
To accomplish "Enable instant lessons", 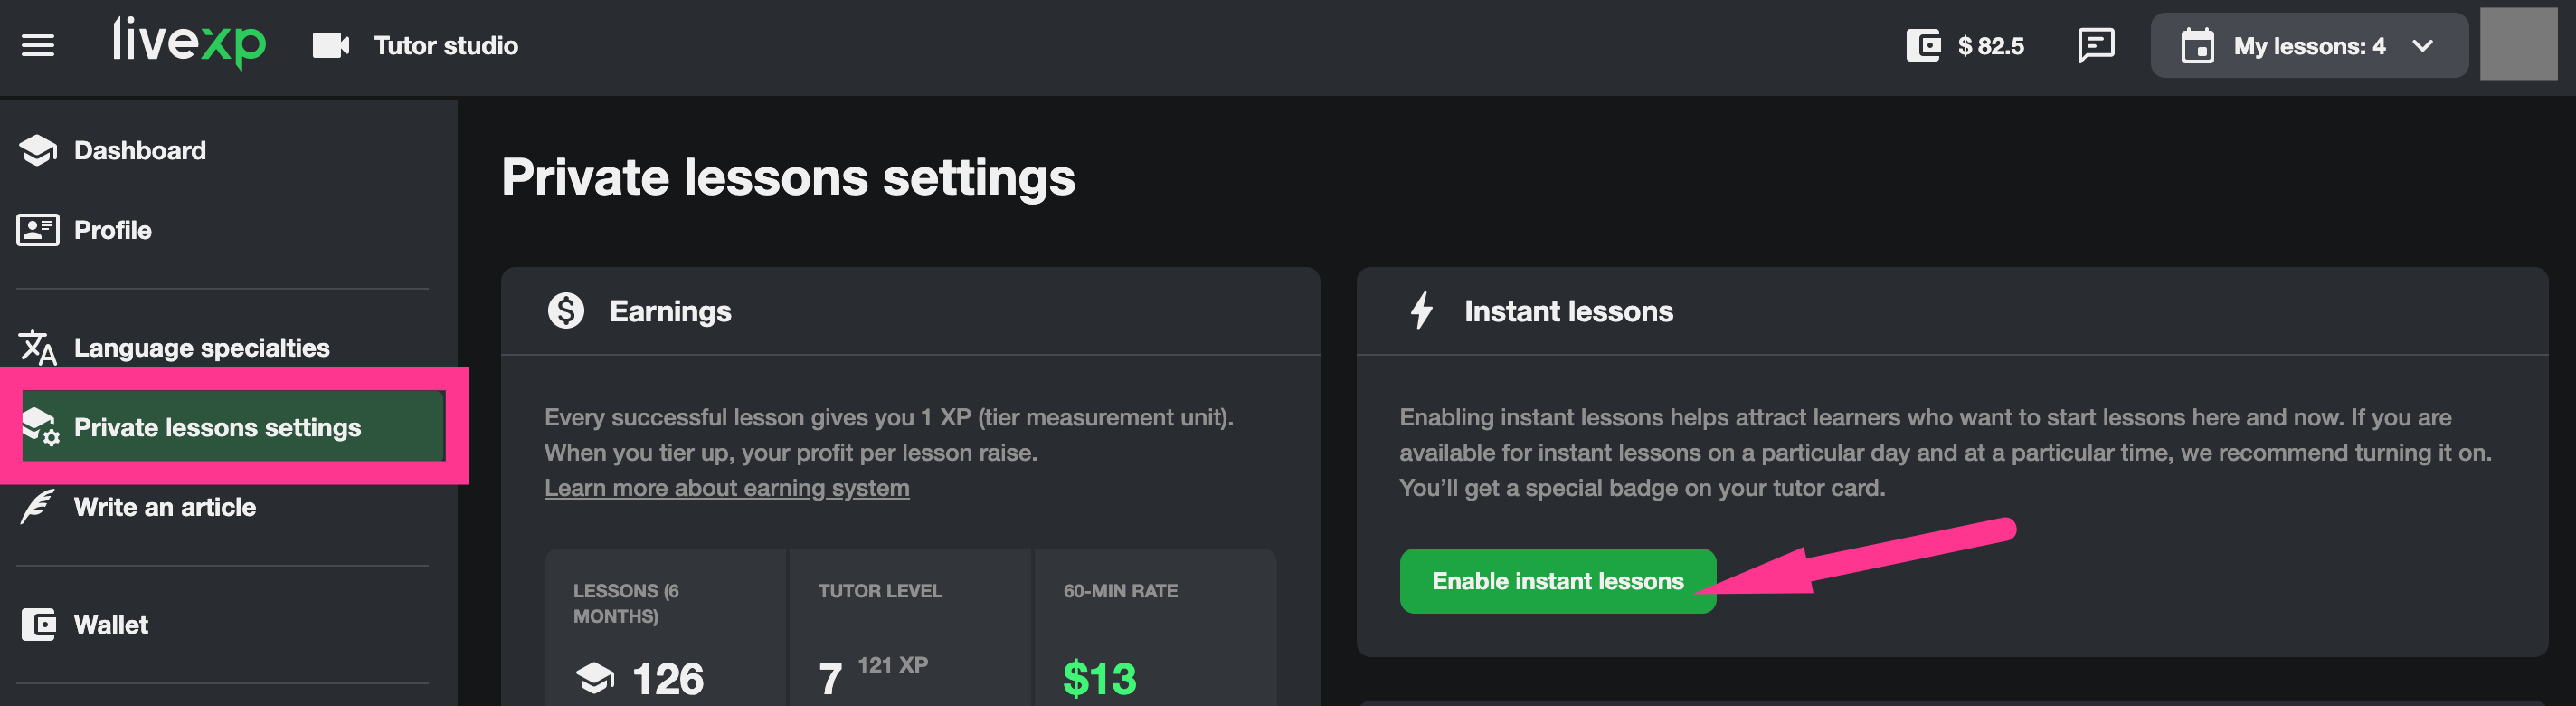I will [x=1557, y=581].
